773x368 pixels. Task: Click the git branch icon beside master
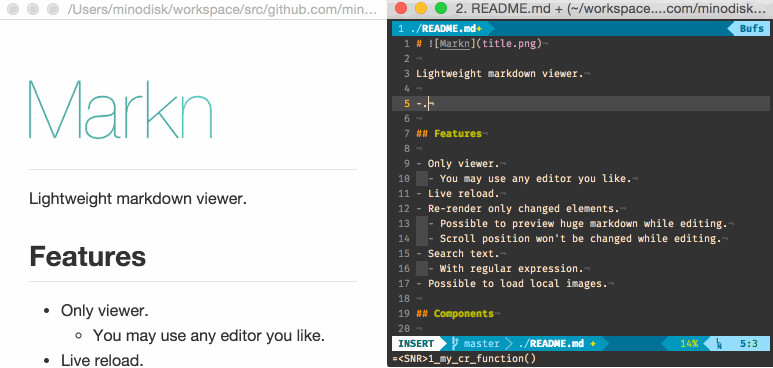point(456,344)
